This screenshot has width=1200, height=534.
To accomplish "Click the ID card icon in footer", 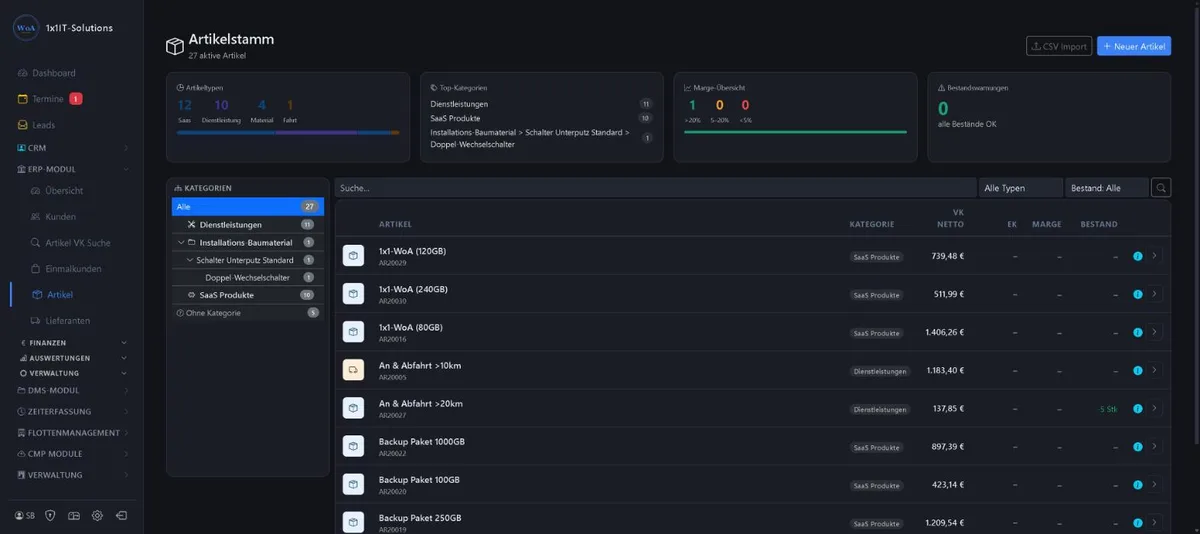I will point(73,516).
